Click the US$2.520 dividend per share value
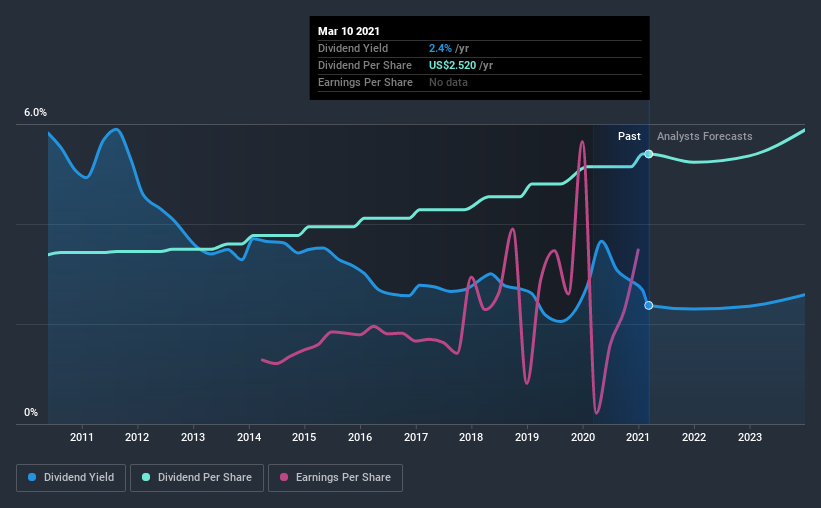The width and height of the screenshot is (821, 508). (x=452, y=65)
